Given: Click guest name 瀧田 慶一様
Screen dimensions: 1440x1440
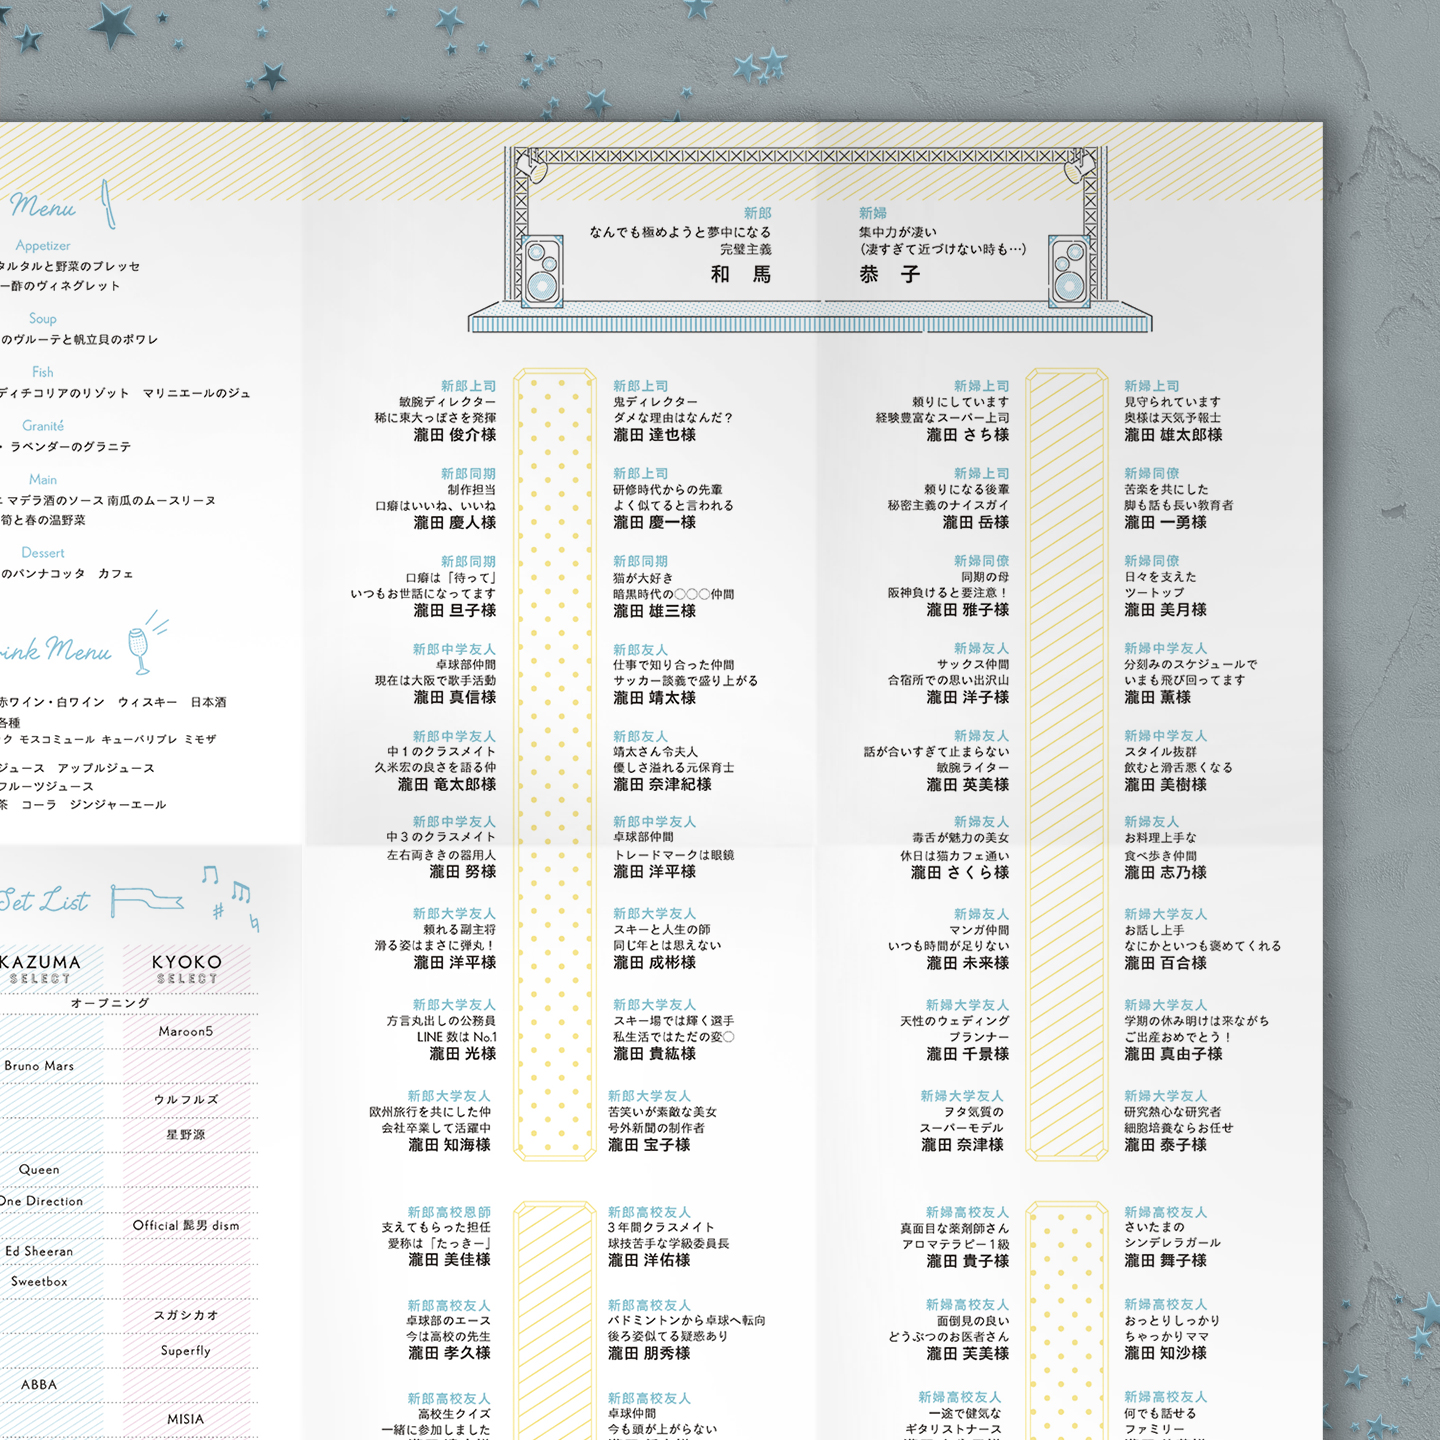Looking at the screenshot, I should (x=655, y=523).
